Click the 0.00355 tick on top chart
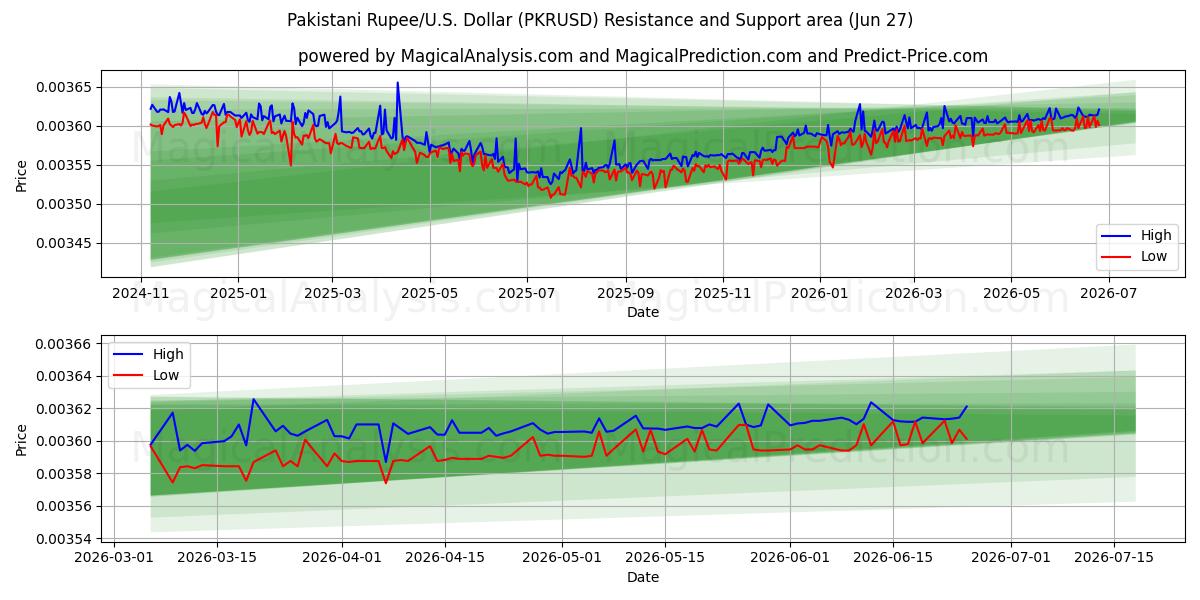This screenshot has width=1200, height=600. coord(65,166)
